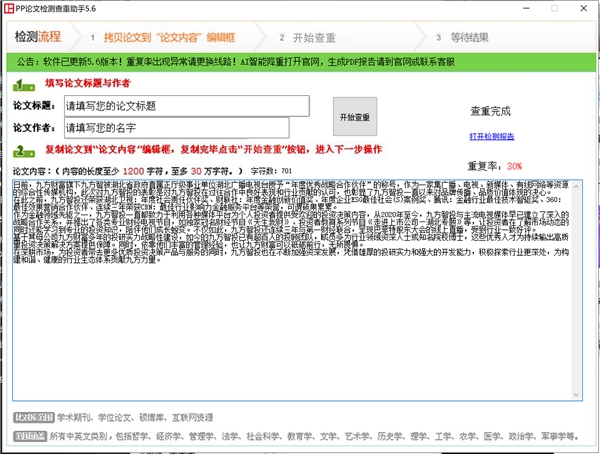The height and width of the screenshot is (454, 600).
Task: Click the green 公告 announcement bar
Action: (301, 62)
